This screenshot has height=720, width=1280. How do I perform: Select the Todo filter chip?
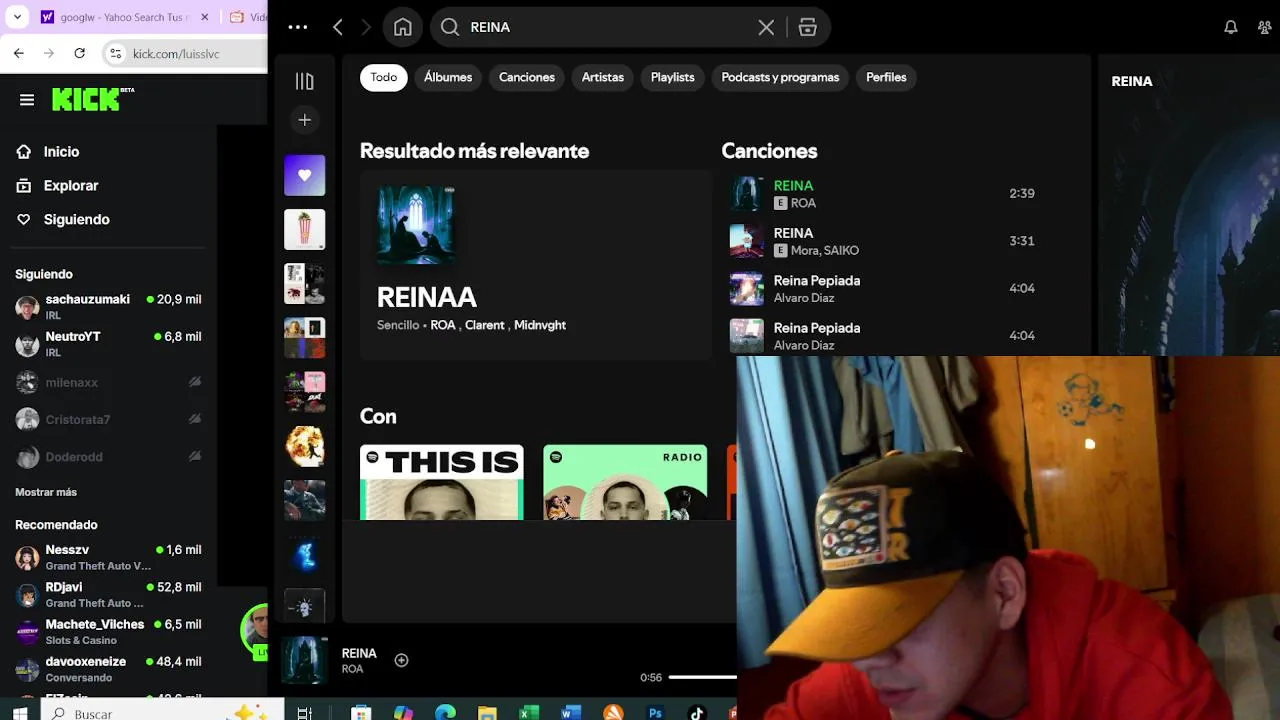coord(384,77)
